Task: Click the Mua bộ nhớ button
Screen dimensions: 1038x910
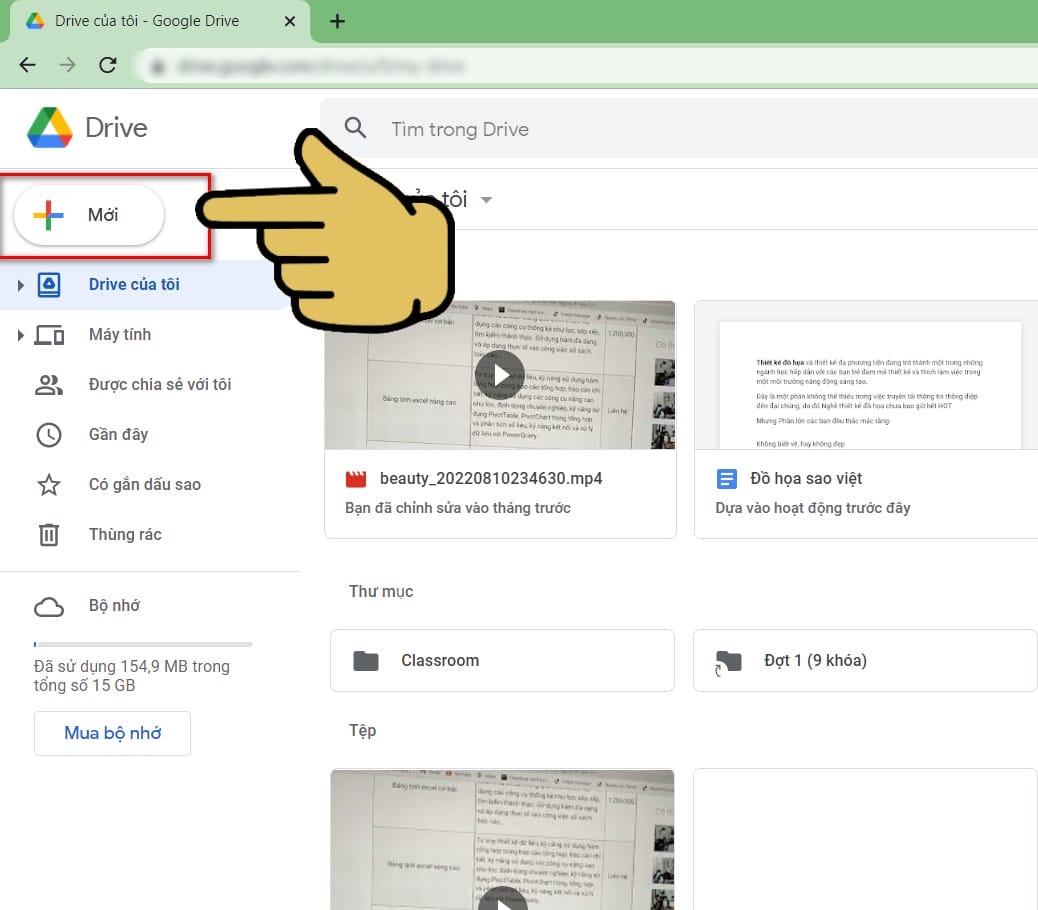Action: click(x=113, y=733)
